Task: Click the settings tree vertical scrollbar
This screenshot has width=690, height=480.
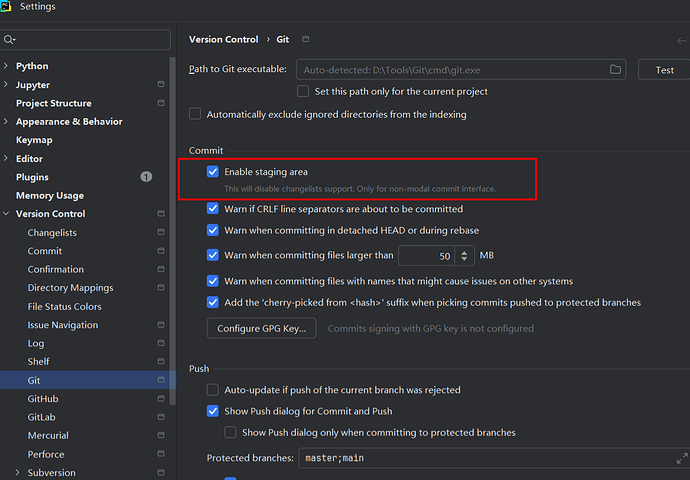Action: pyautogui.click(x=172, y=231)
